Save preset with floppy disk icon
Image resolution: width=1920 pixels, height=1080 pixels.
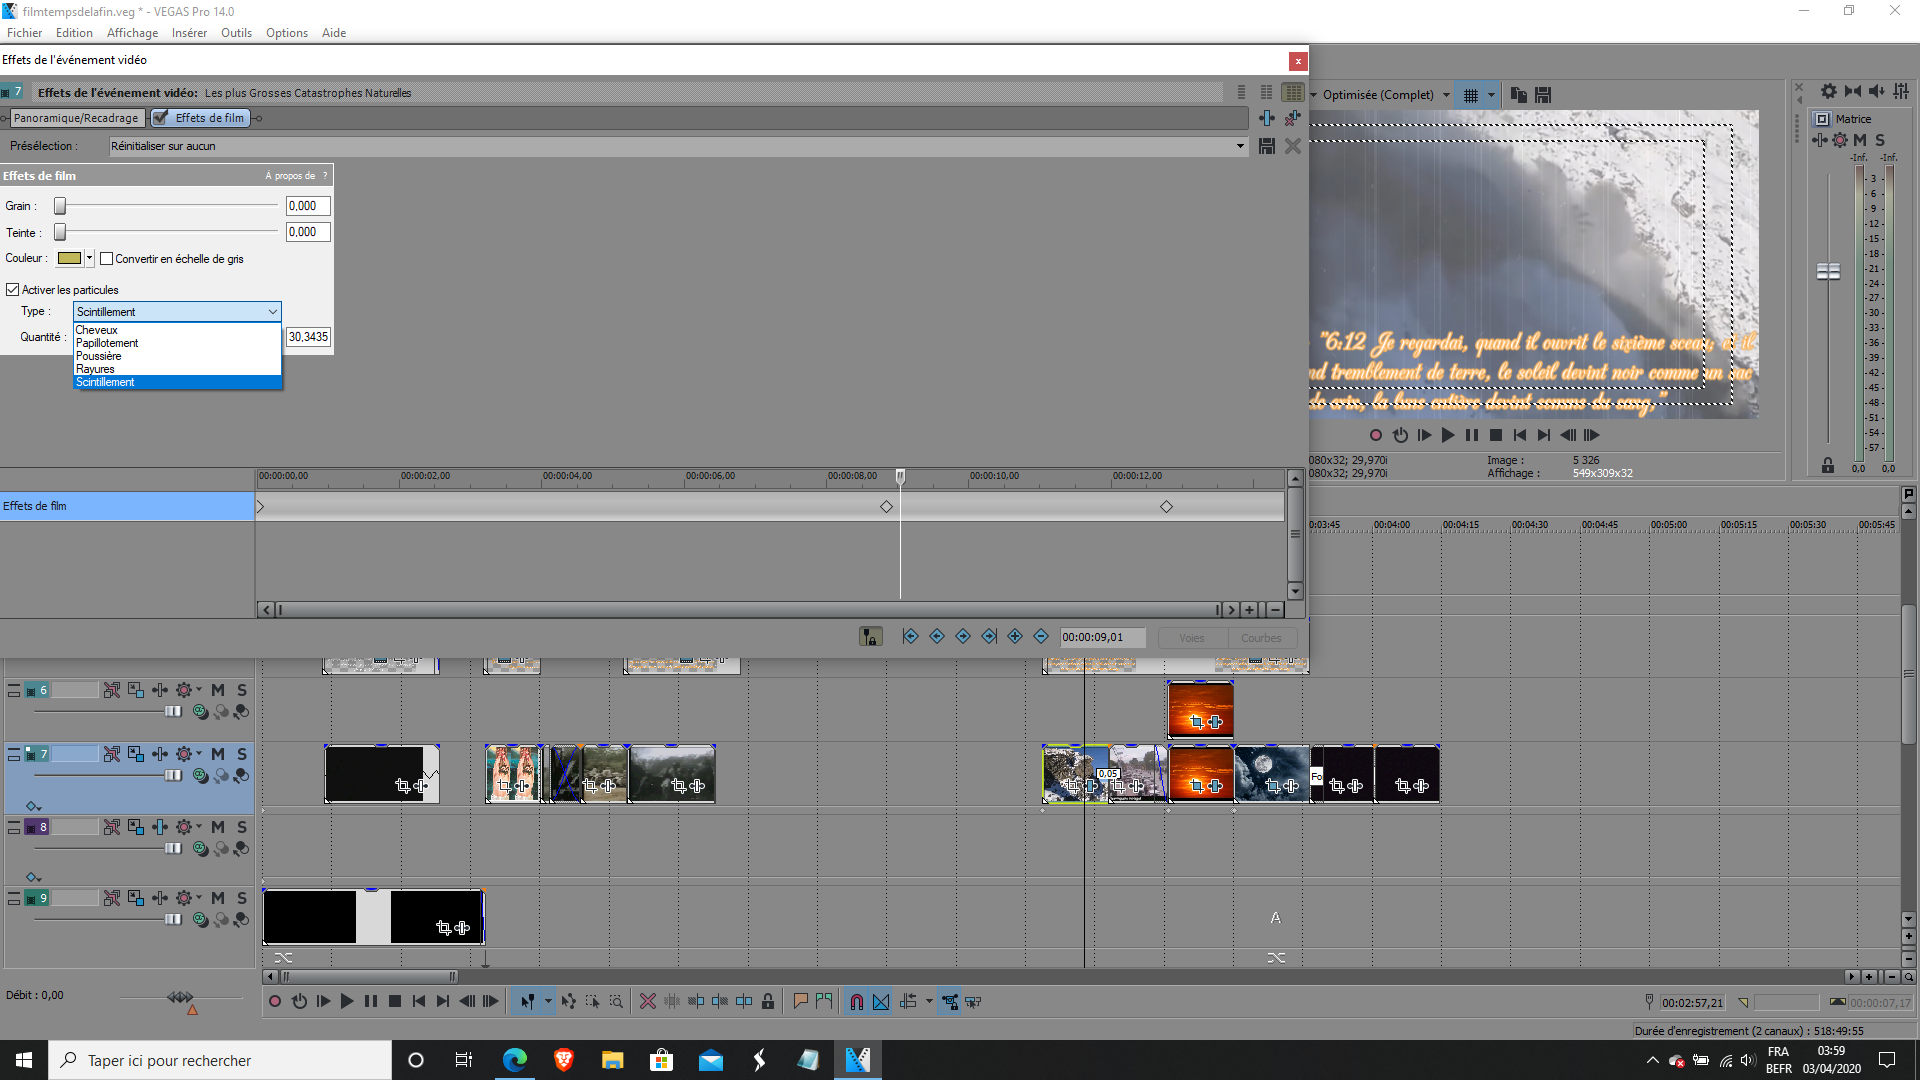1267,146
